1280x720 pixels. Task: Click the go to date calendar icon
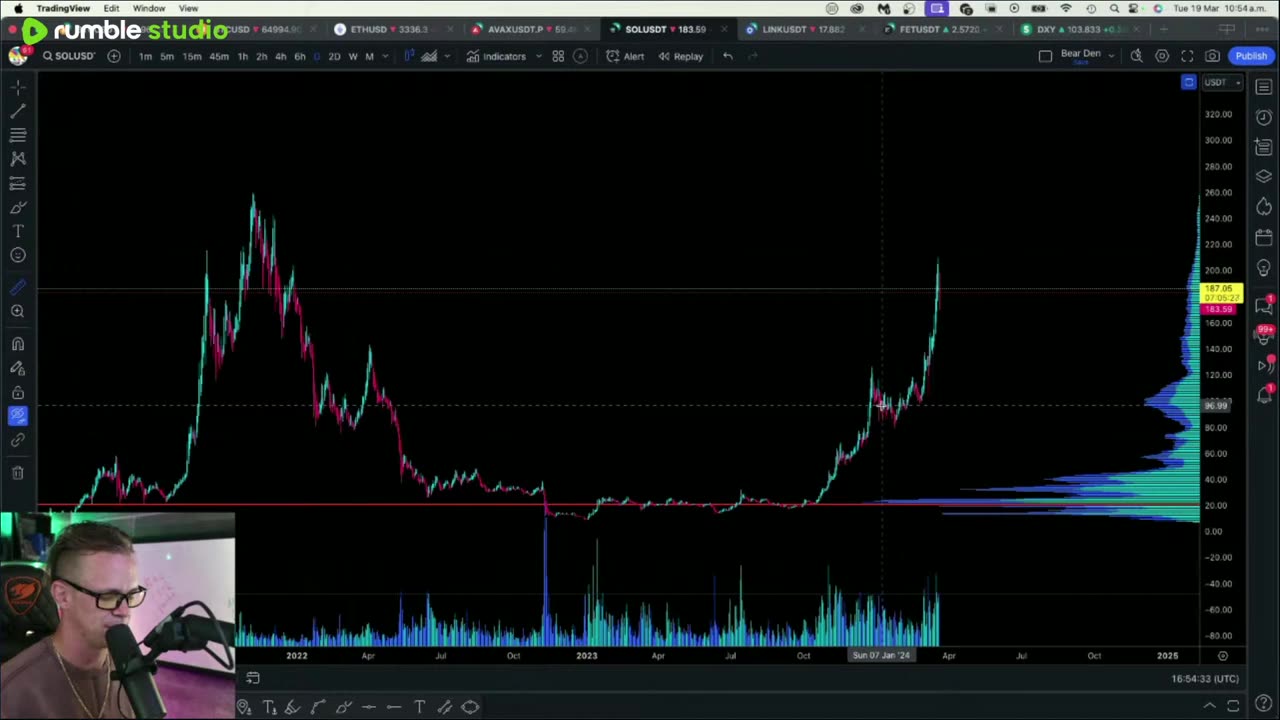253,678
